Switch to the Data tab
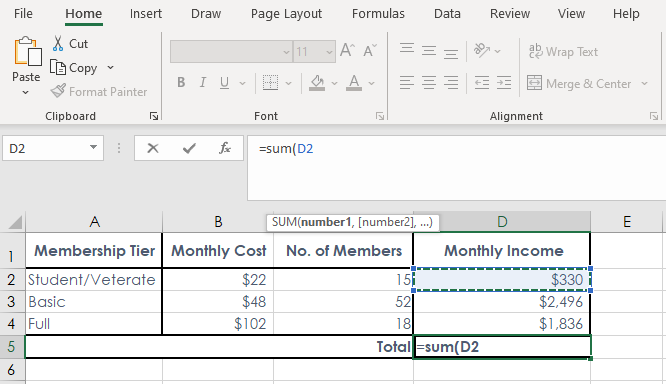The width and height of the screenshot is (666, 384). pos(447,14)
